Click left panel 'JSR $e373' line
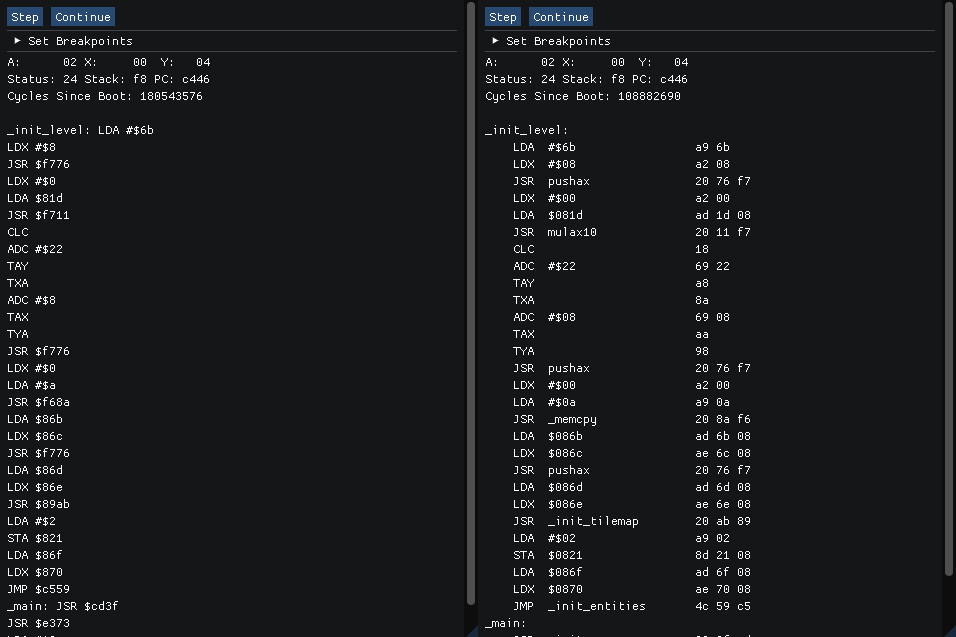Viewport: 956px width, 637px height. point(38,624)
